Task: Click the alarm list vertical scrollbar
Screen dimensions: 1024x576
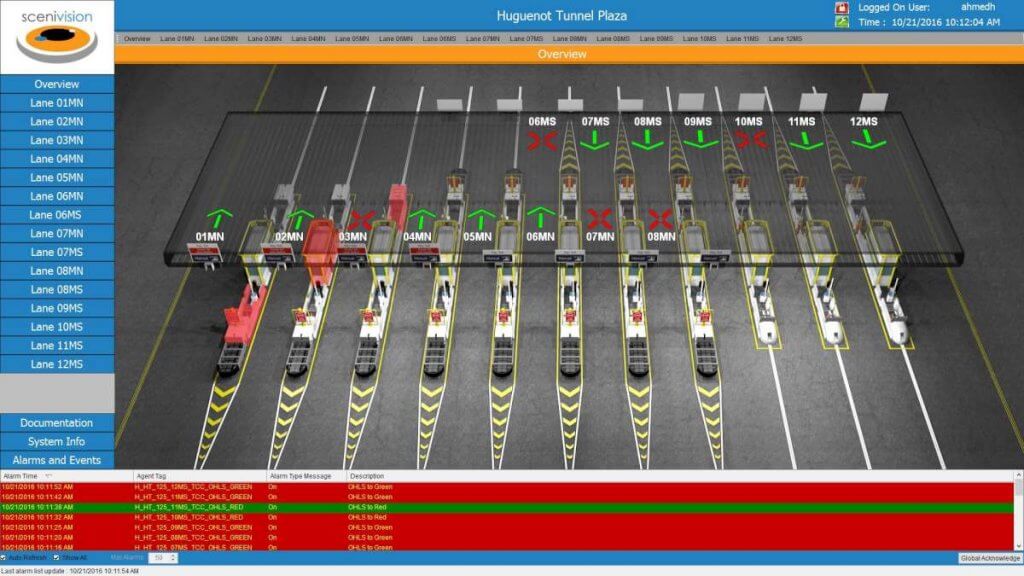Action: (1018, 511)
